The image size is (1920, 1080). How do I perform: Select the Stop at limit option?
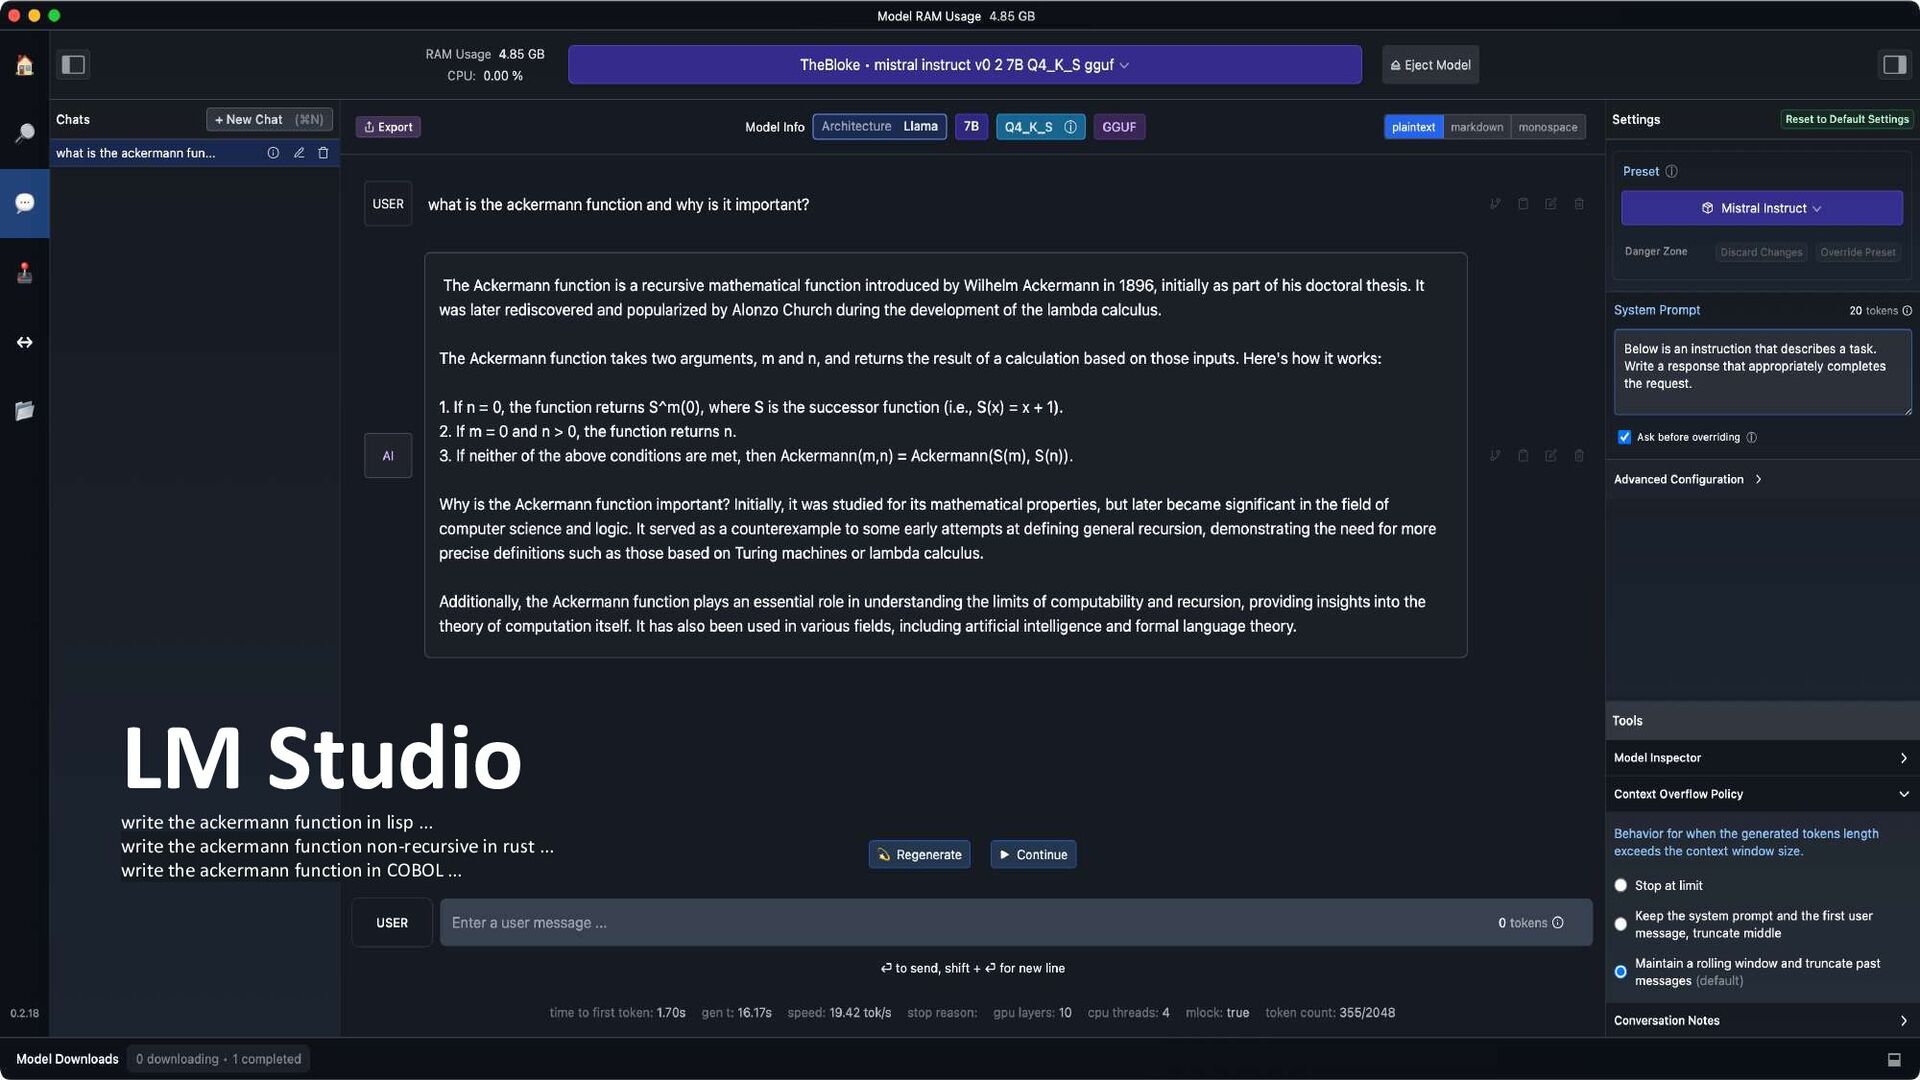pos(1620,886)
